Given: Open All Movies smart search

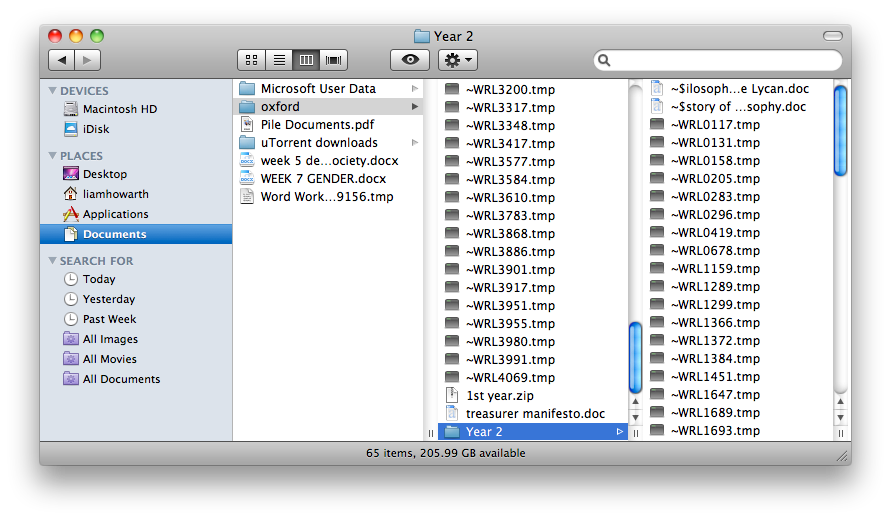Looking at the screenshot, I should click(136, 359).
